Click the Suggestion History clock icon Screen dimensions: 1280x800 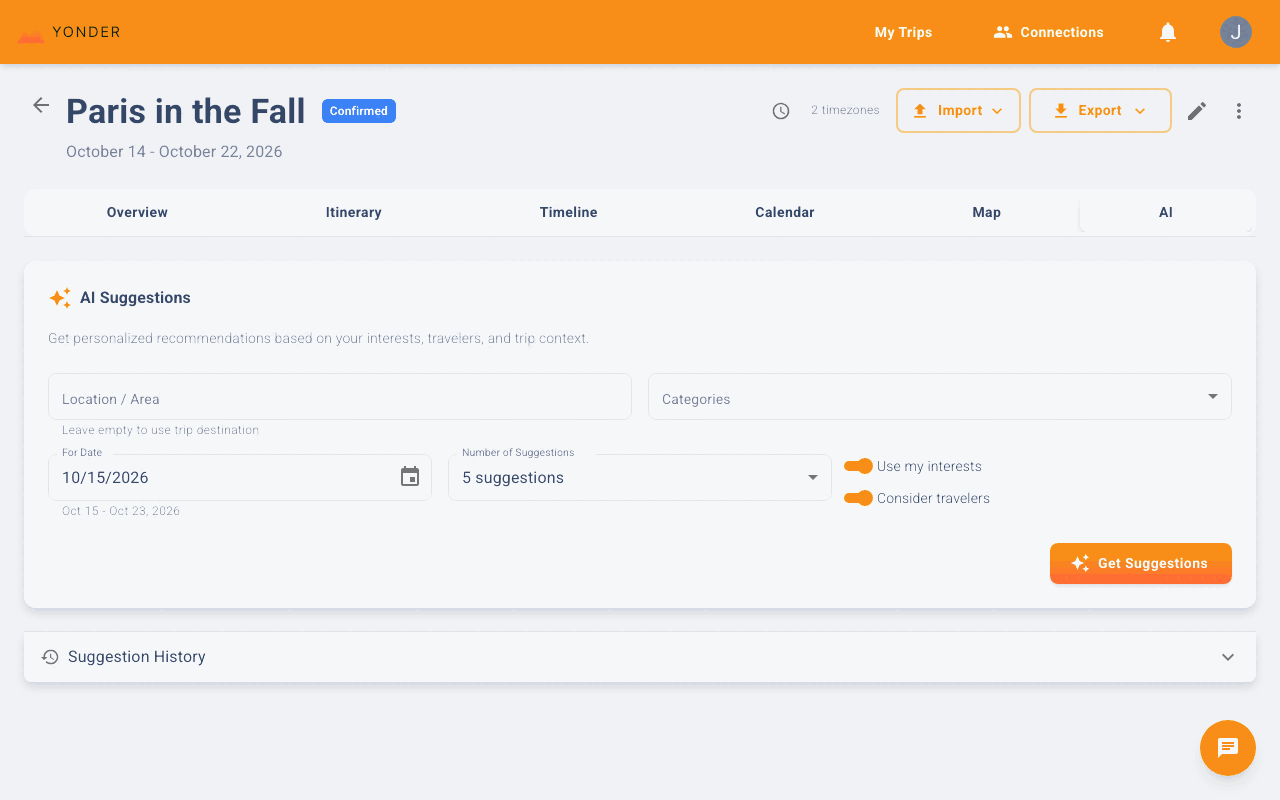pyautogui.click(x=48, y=657)
